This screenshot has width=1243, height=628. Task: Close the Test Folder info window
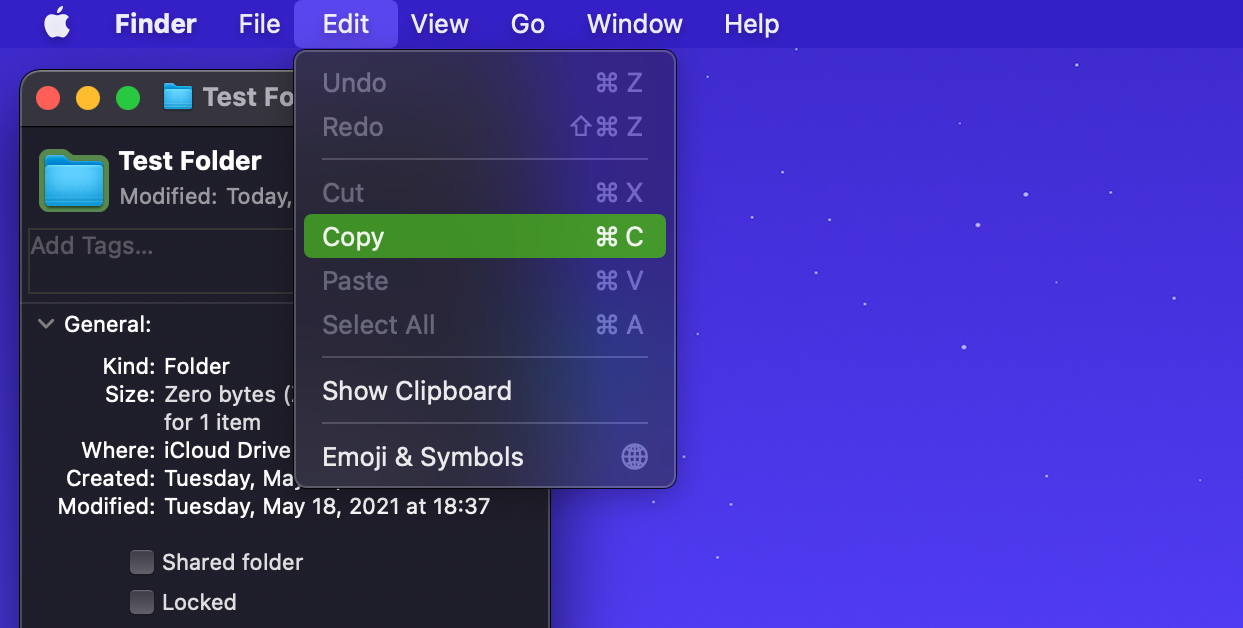click(x=48, y=98)
